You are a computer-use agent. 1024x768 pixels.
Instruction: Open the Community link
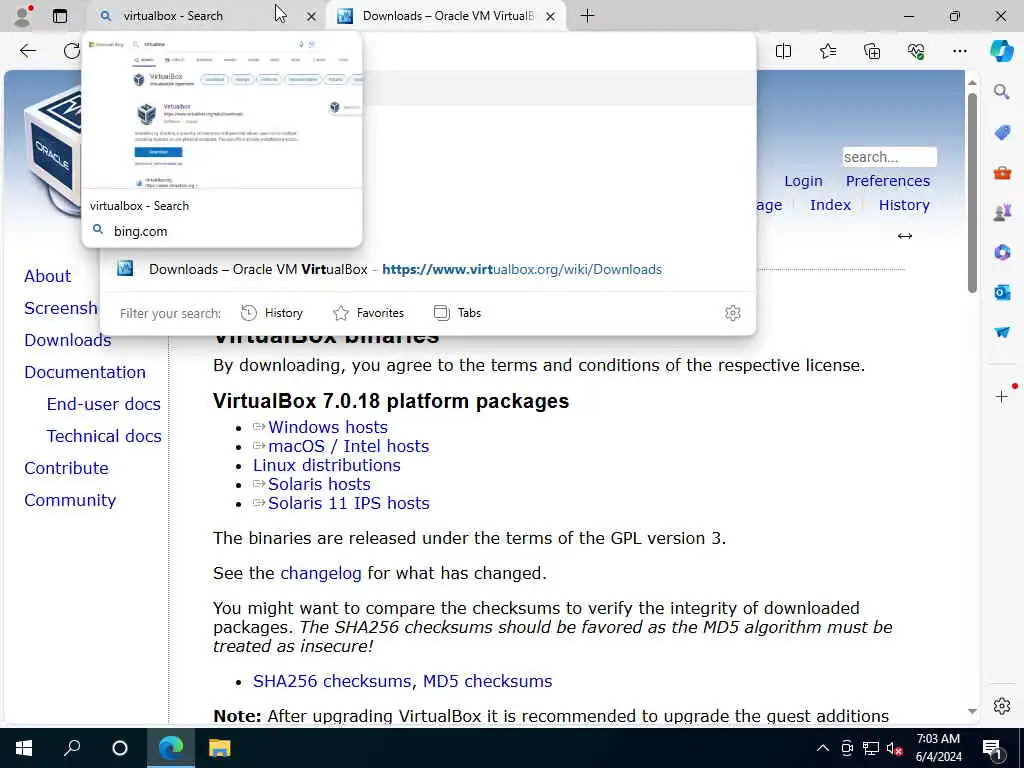[x=70, y=500]
